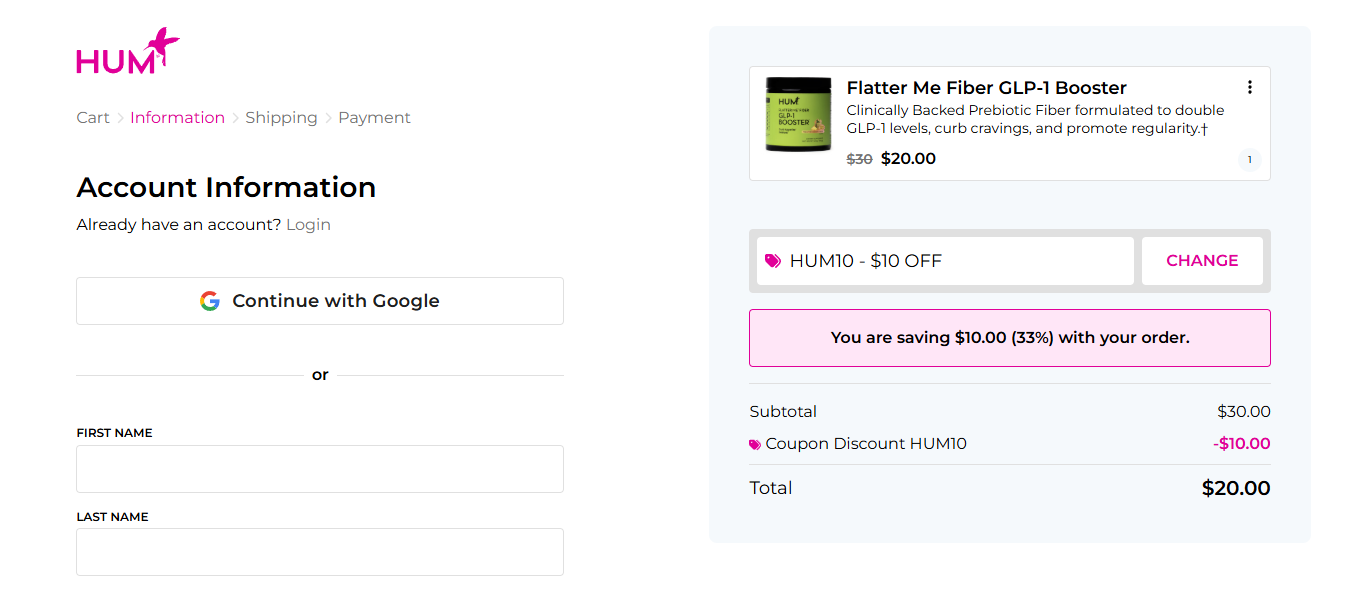Screen dimensions: 1369x592
Task: Click the Google icon in the sign-in button
Action: pyautogui.click(x=210, y=300)
